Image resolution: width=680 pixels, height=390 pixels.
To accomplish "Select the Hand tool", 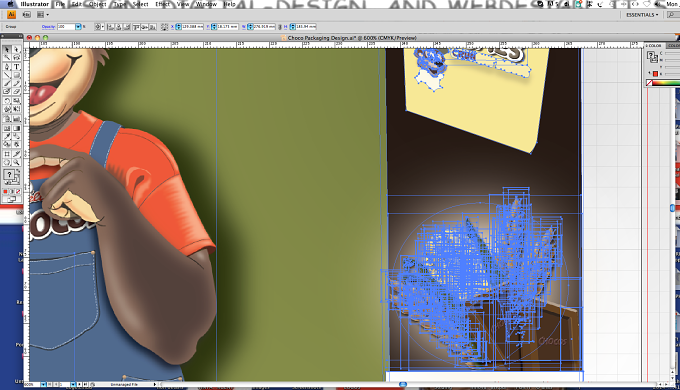I will click(x=7, y=163).
